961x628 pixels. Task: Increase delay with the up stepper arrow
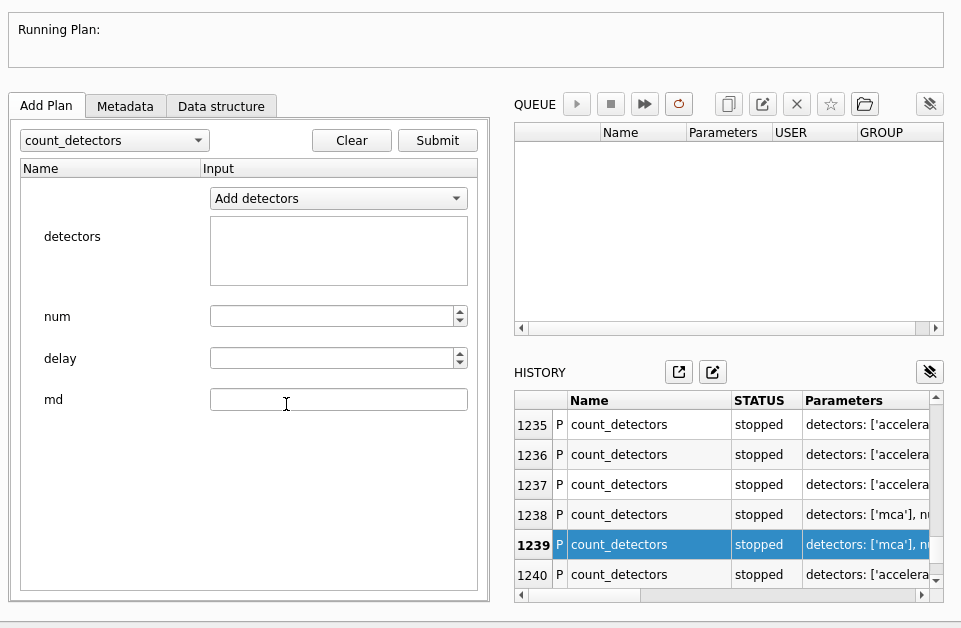point(460,354)
